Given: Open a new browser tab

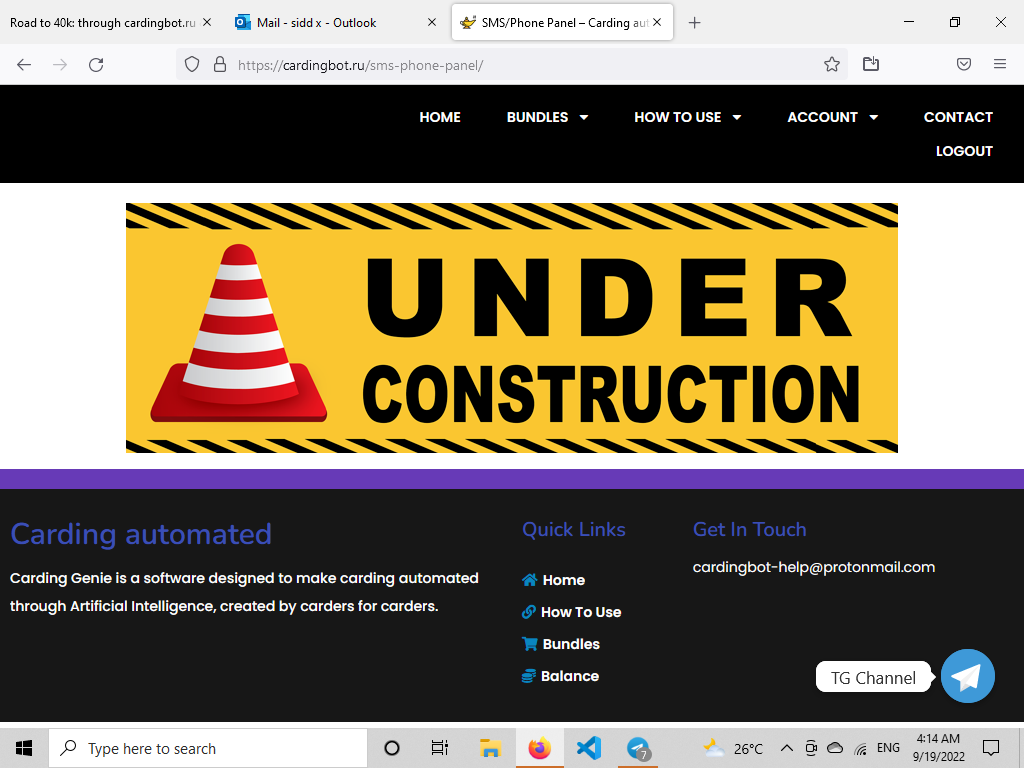Looking at the screenshot, I should point(695,22).
